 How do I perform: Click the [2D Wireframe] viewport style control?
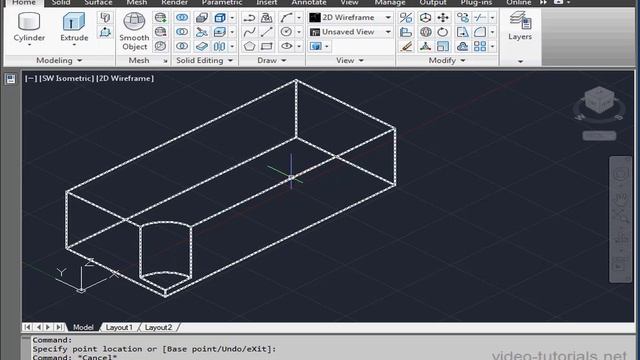click(x=125, y=78)
